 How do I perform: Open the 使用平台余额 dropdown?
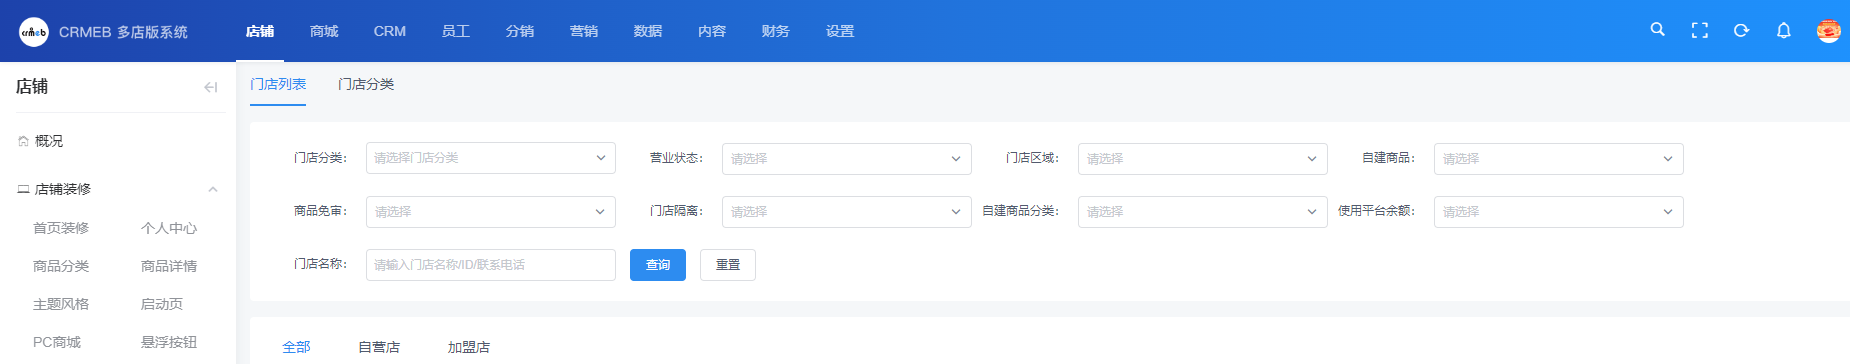(x=1558, y=212)
